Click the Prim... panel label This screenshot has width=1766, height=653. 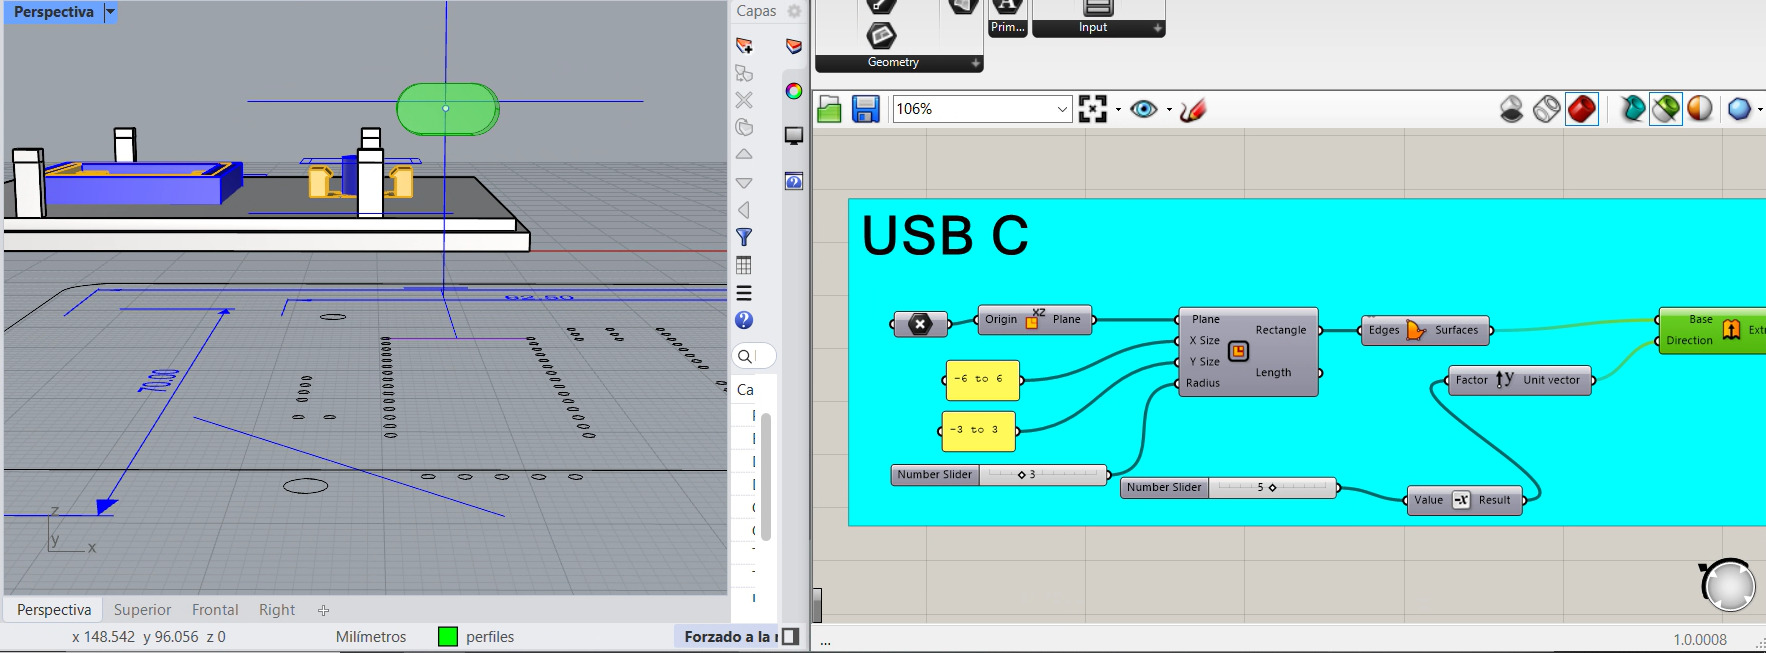coord(1007,28)
